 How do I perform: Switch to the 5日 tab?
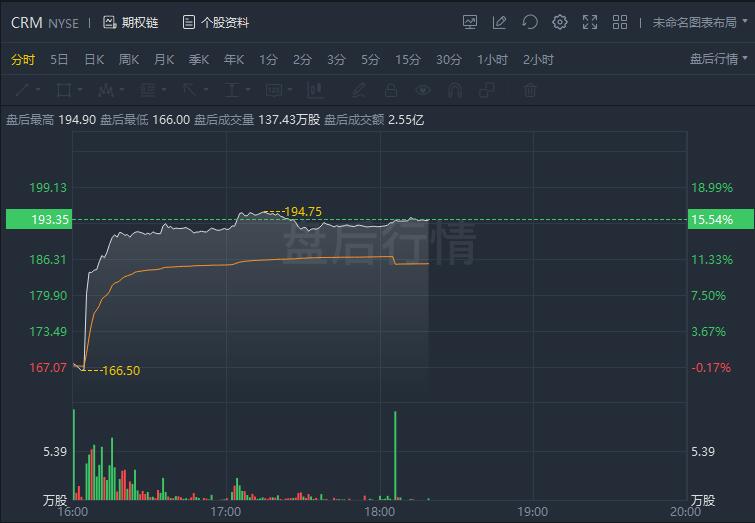(59, 60)
